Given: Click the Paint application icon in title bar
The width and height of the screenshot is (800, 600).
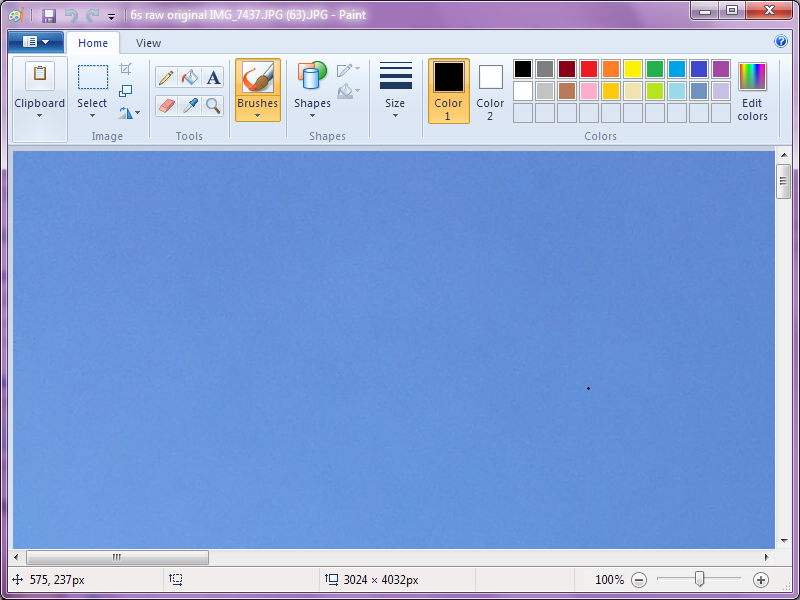Looking at the screenshot, I should coord(16,15).
